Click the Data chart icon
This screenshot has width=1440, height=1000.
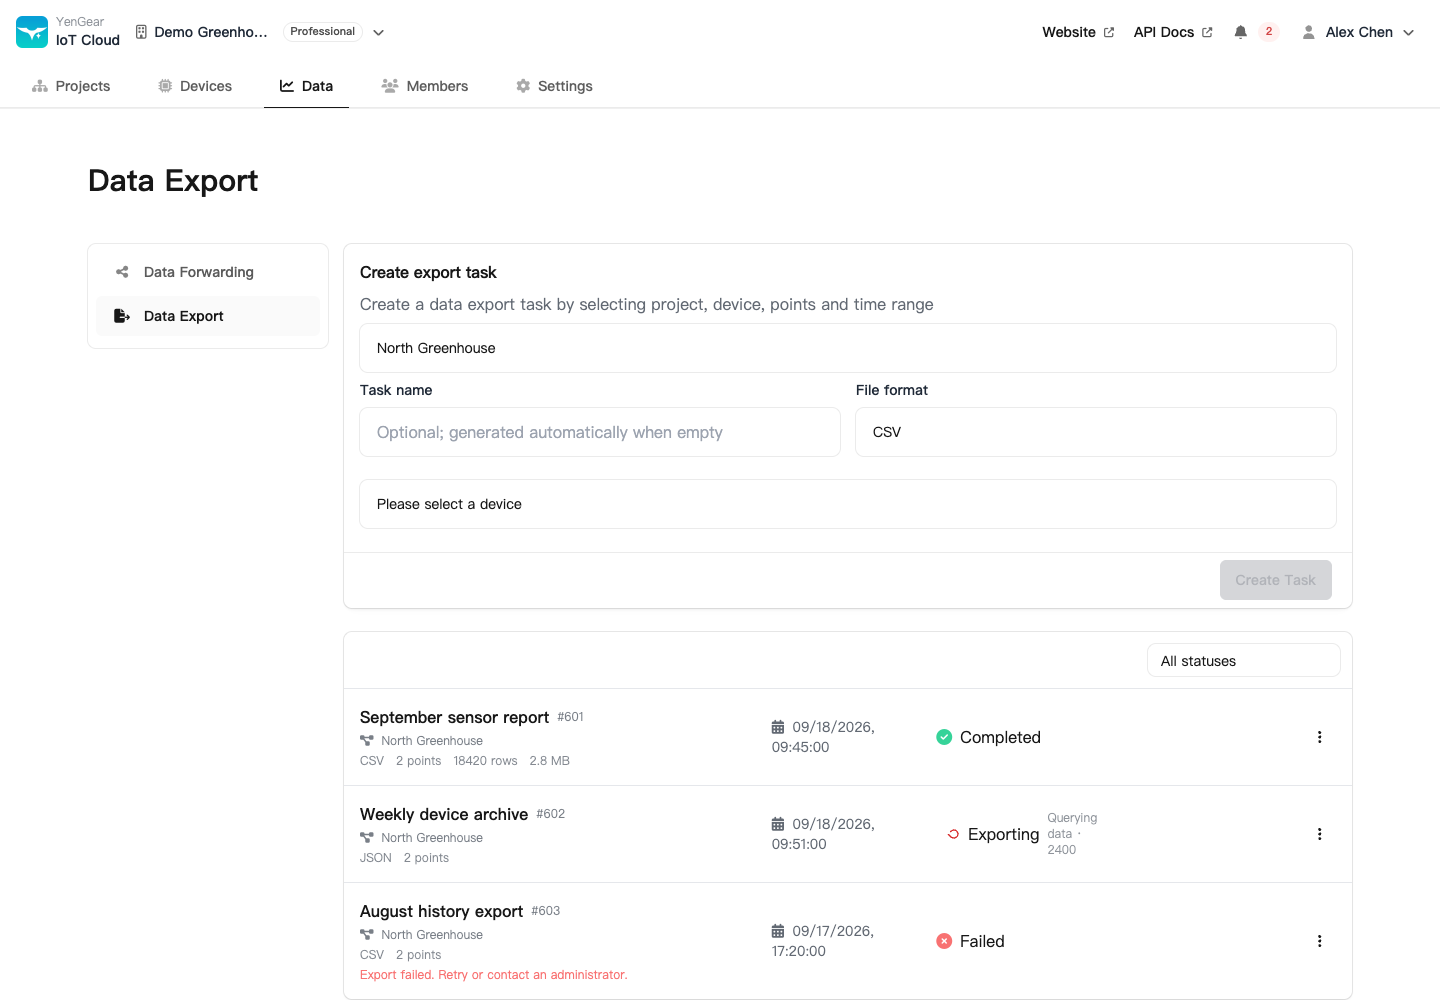[287, 86]
